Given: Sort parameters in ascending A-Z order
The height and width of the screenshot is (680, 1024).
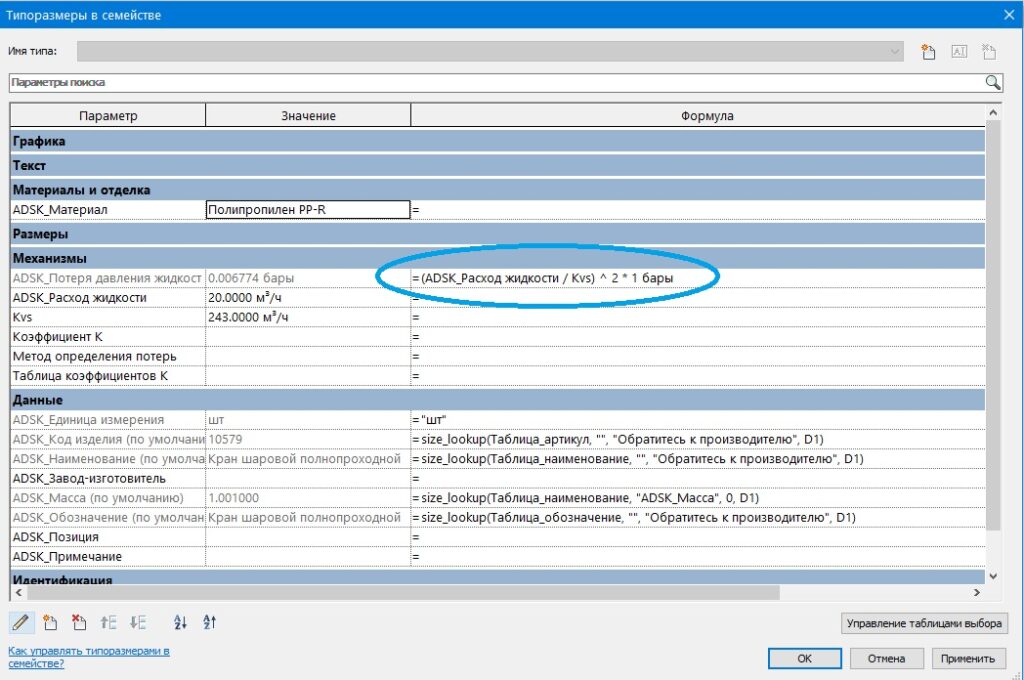Looking at the screenshot, I should click(180, 622).
